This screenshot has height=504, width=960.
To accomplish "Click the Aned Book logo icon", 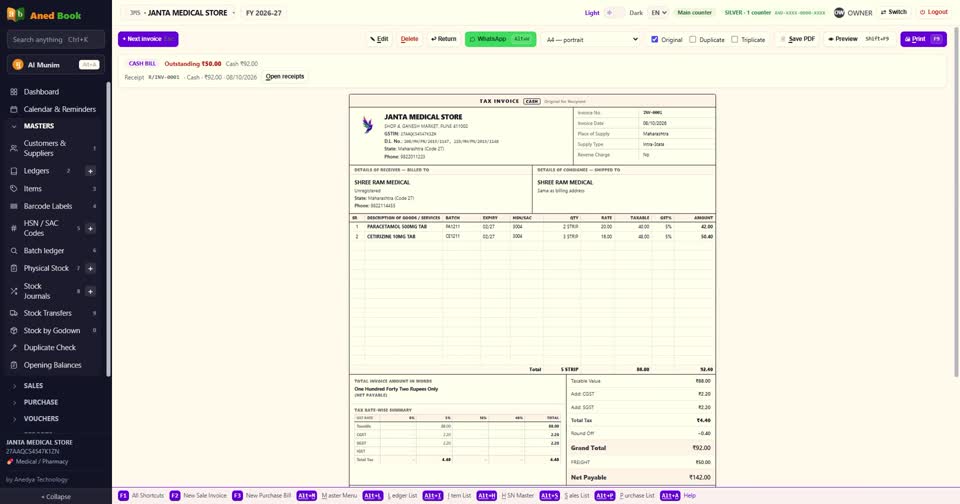I will (15, 14).
